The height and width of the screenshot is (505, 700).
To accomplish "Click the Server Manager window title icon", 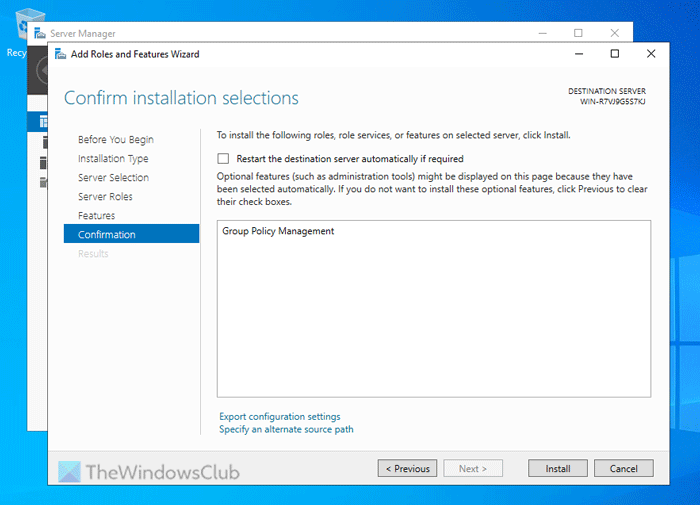I will 40,33.
